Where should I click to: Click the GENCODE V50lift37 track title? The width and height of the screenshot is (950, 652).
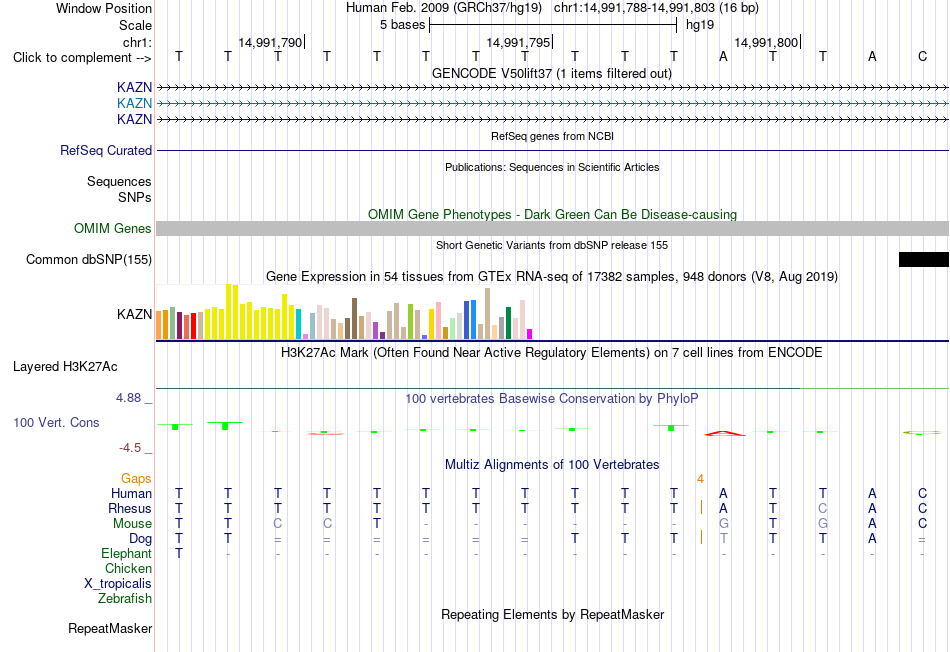tap(552, 73)
